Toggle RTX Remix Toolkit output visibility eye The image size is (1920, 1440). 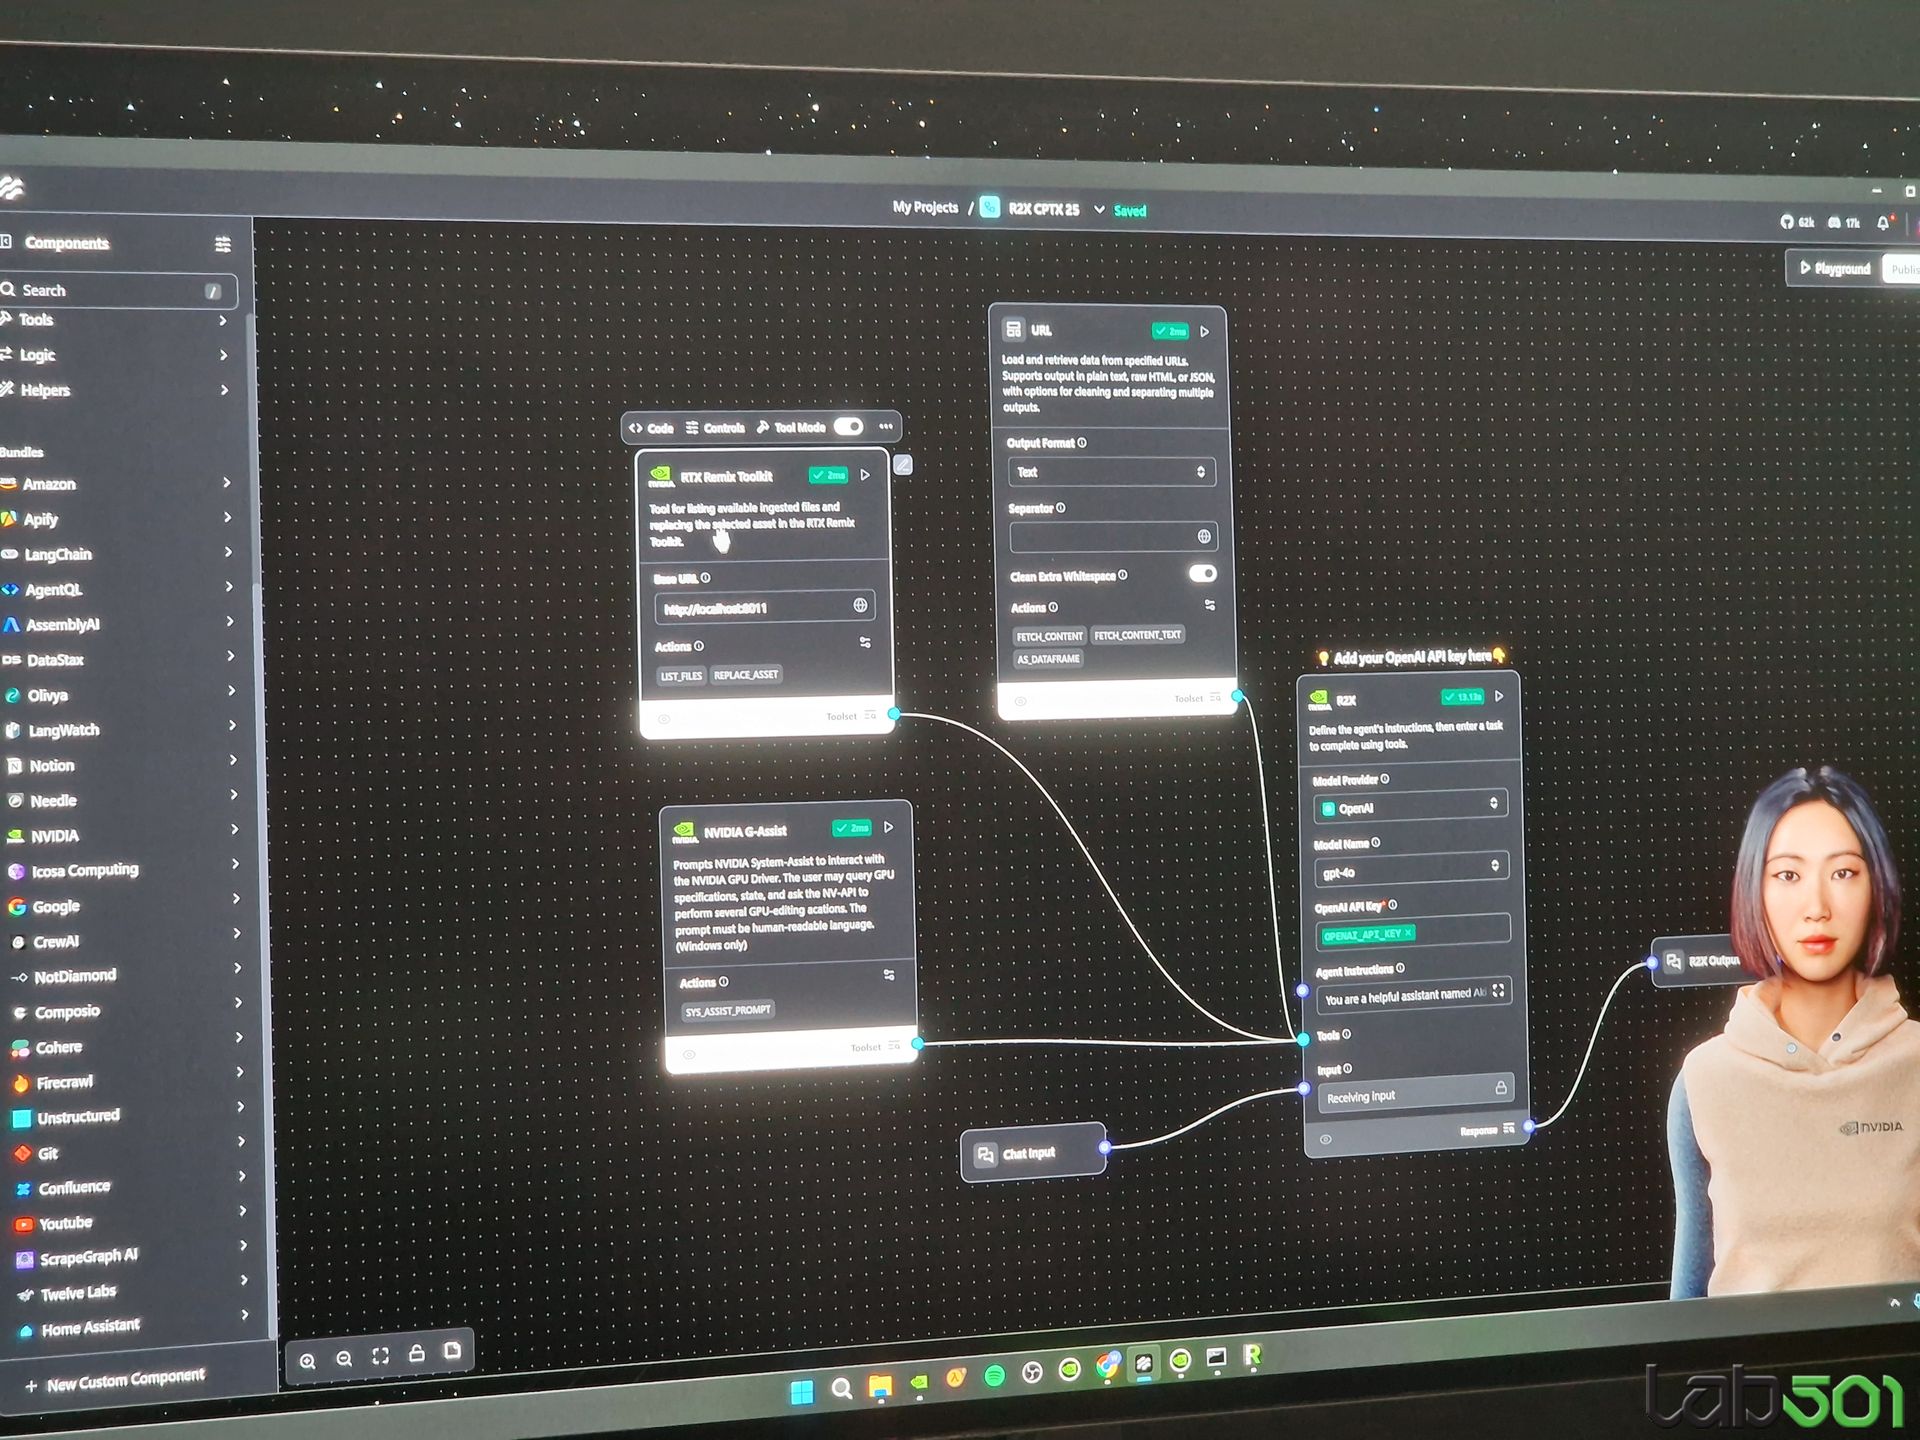(x=664, y=719)
